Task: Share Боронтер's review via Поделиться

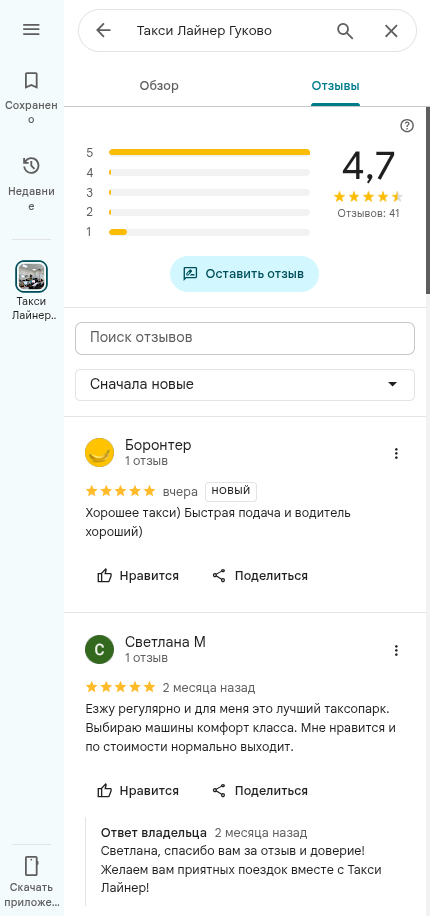Action: (x=259, y=576)
